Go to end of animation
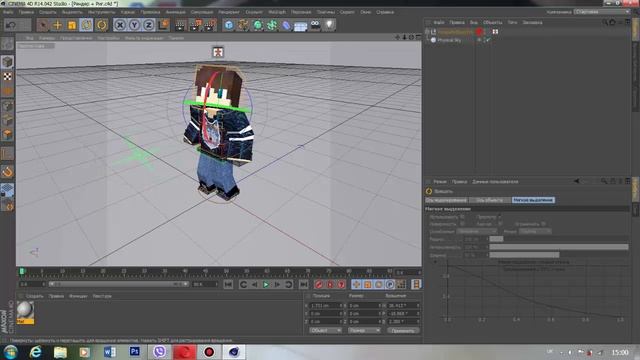 pos(303,284)
